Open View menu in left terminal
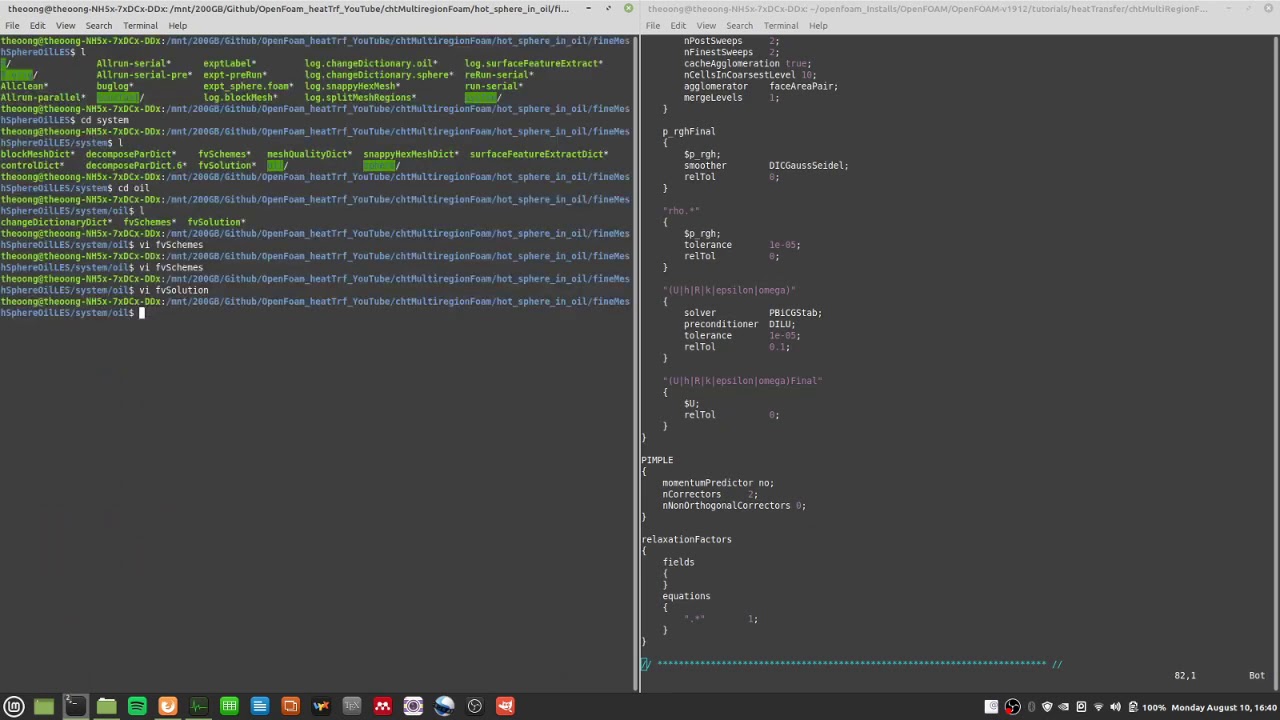Screen dimensions: 1280x720 point(65,25)
